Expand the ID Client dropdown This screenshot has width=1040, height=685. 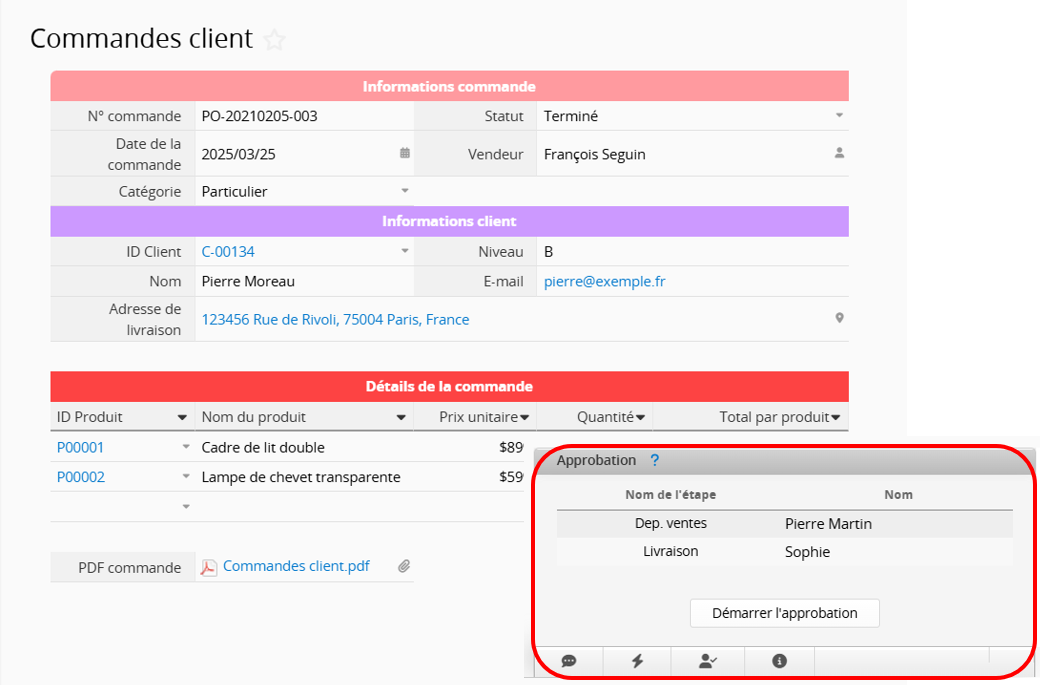point(405,252)
